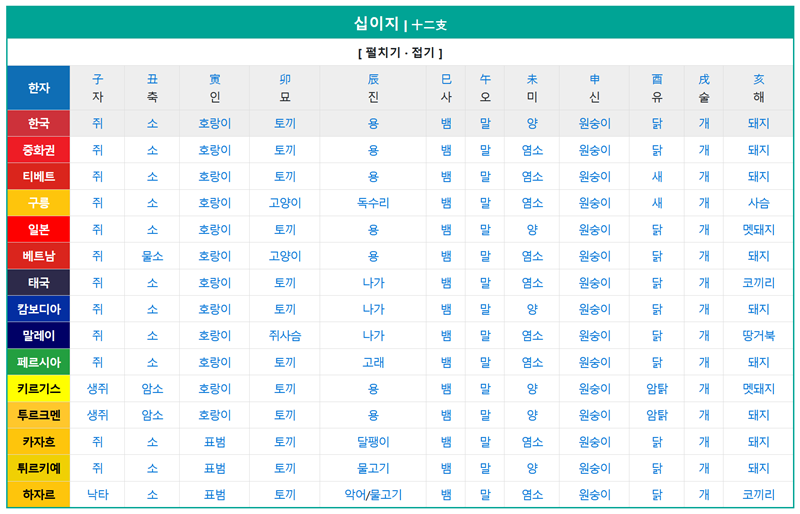The height and width of the screenshot is (514, 800).
Task: Open 염소 link in 중화권 row
Action: point(532,150)
